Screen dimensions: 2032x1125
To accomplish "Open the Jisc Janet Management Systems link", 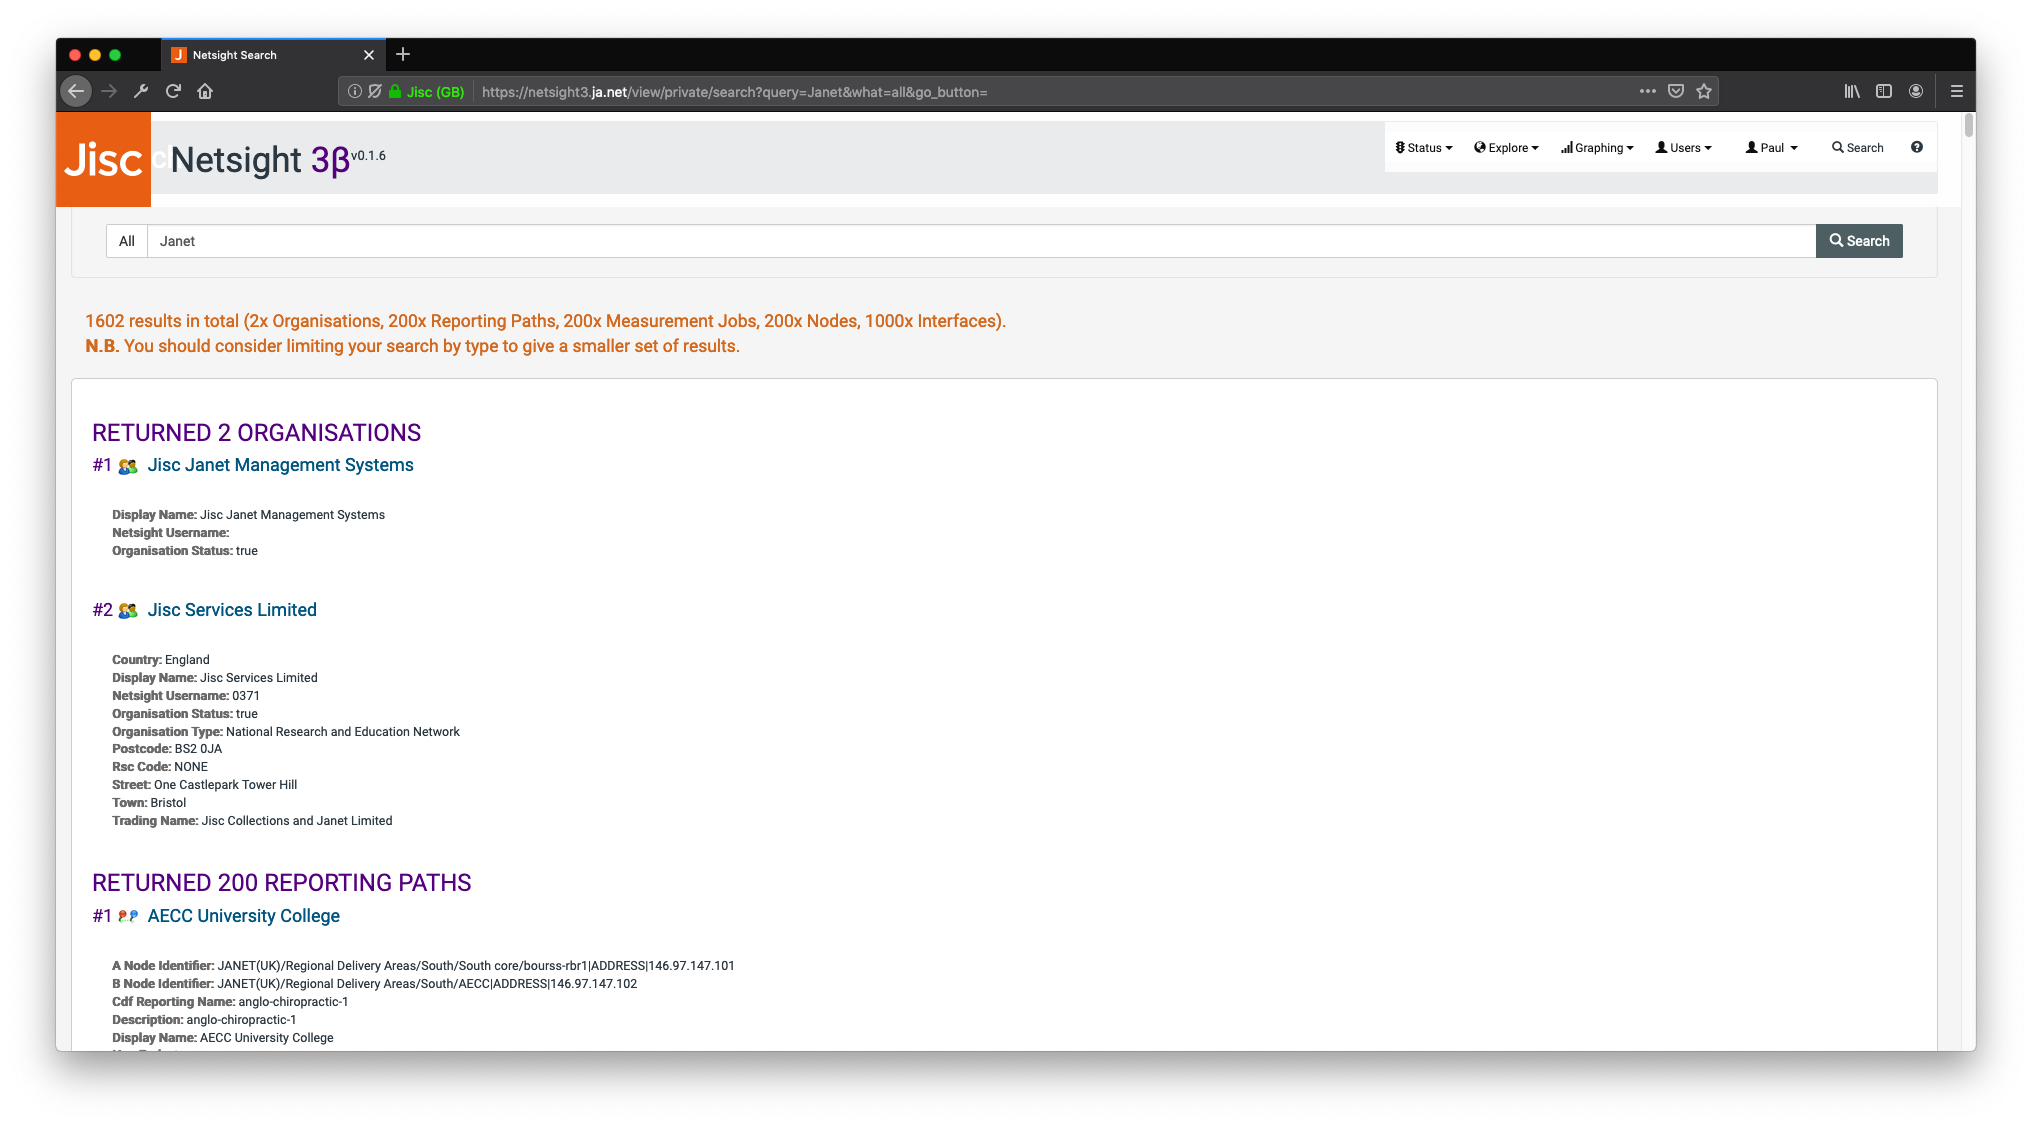I will point(281,465).
